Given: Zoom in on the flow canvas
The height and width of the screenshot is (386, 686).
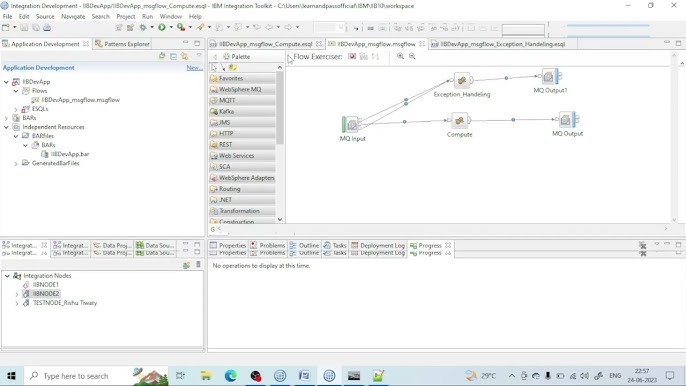Looking at the screenshot, I should pos(400,56).
